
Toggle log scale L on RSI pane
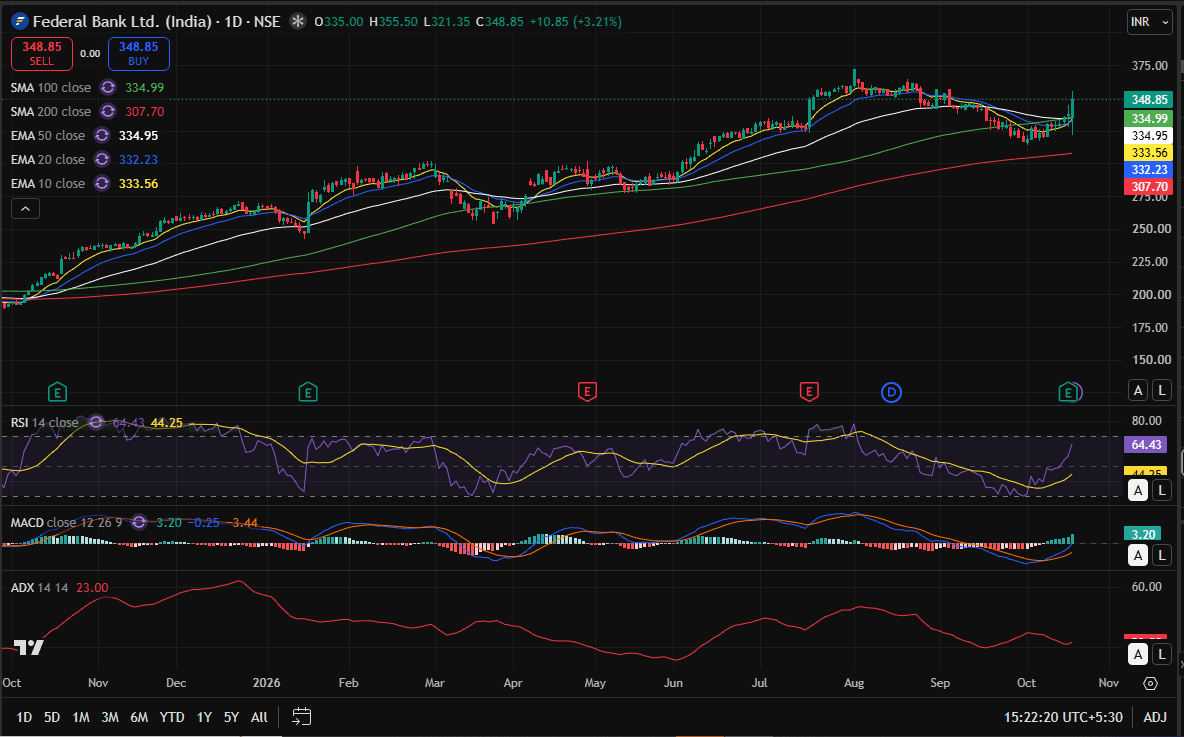point(1161,490)
